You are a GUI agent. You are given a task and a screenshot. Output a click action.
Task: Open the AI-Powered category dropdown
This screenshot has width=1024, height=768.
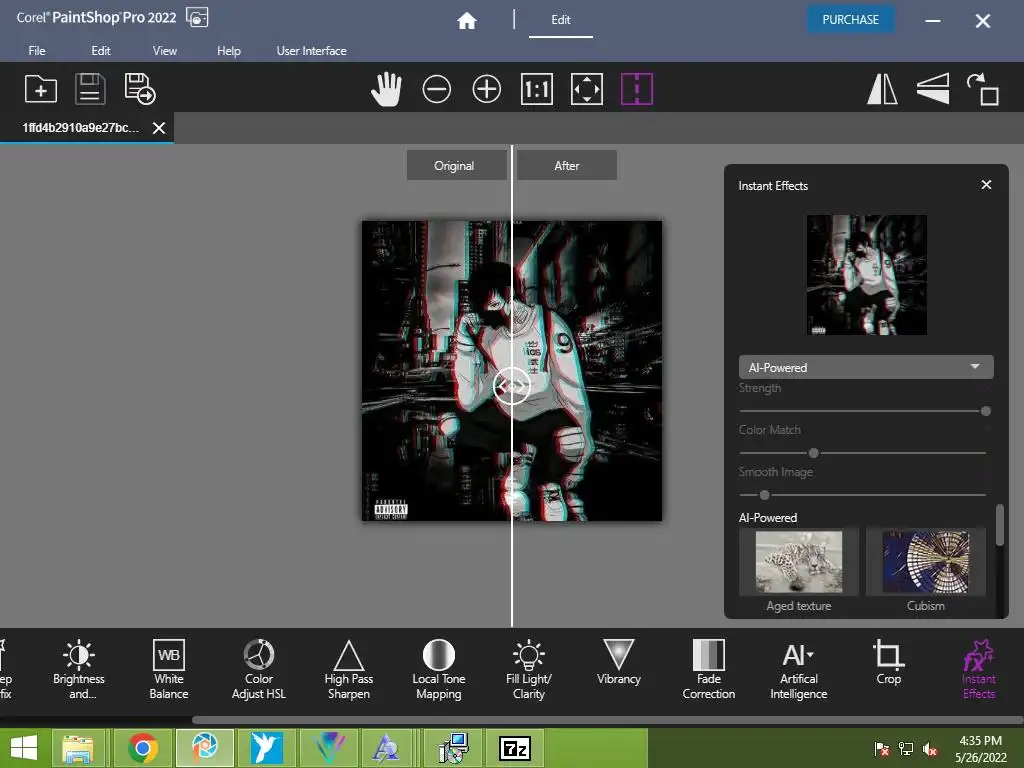pos(866,367)
